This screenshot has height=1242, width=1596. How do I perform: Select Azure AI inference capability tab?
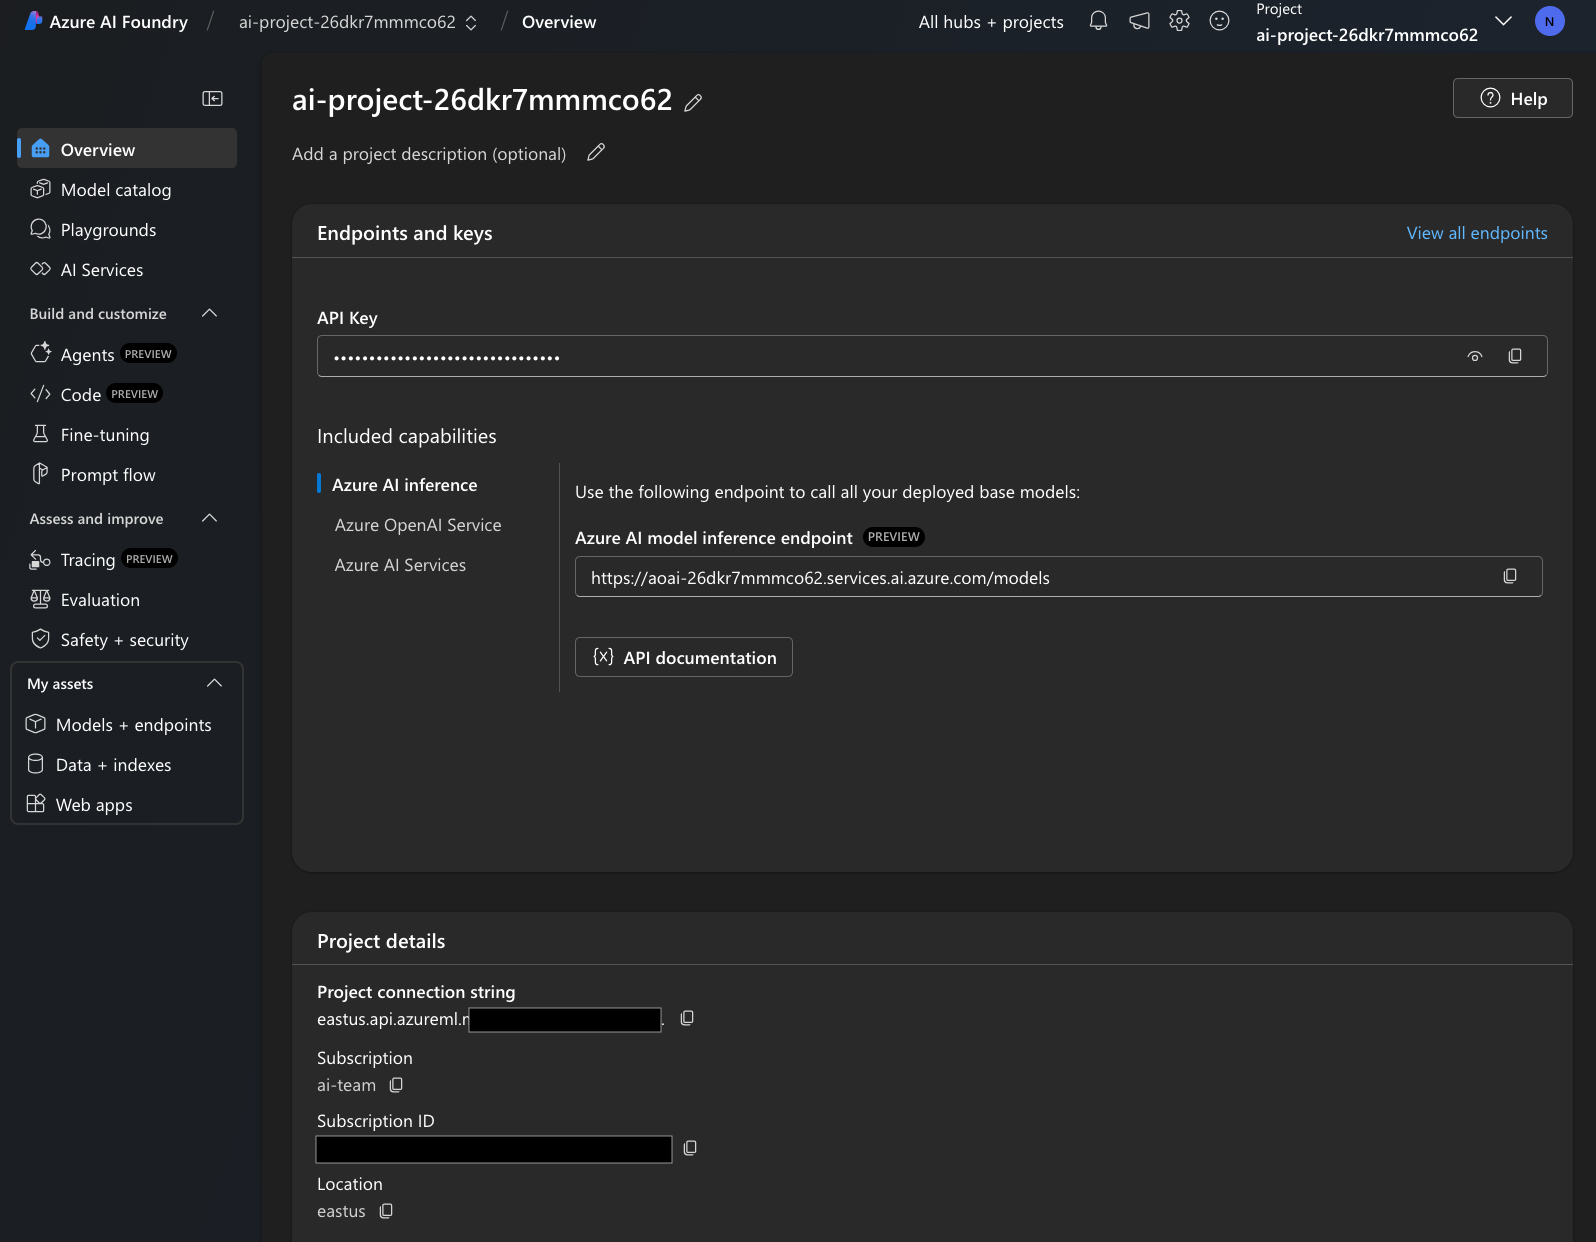click(405, 484)
